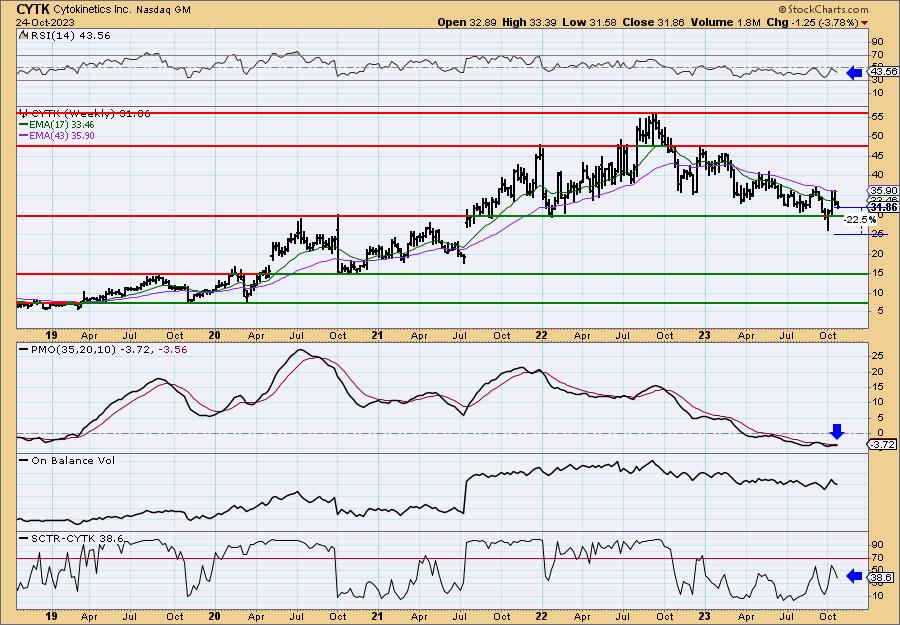Select the On Balance Vol legend label

[x=72, y=460]
